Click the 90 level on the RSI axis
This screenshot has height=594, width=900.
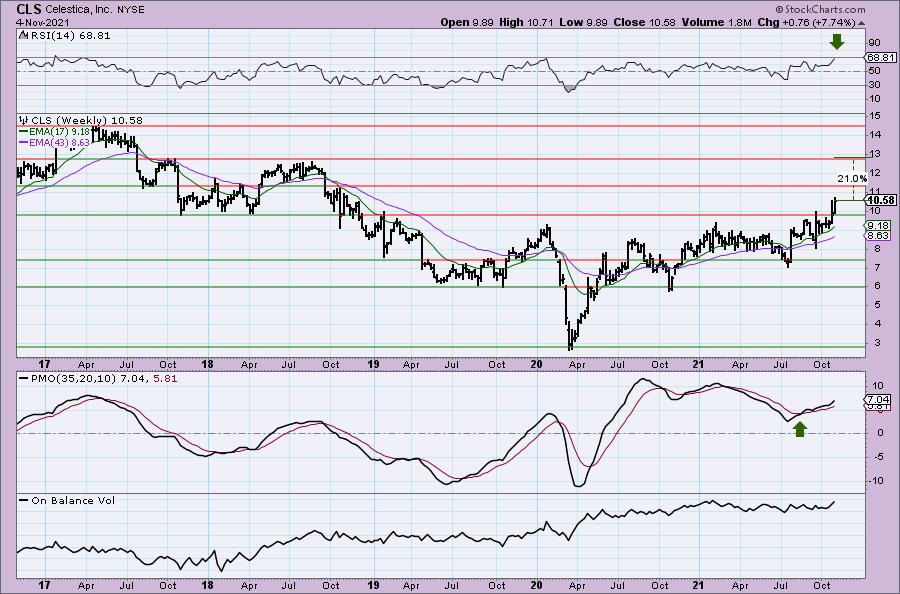pos(875,42)
